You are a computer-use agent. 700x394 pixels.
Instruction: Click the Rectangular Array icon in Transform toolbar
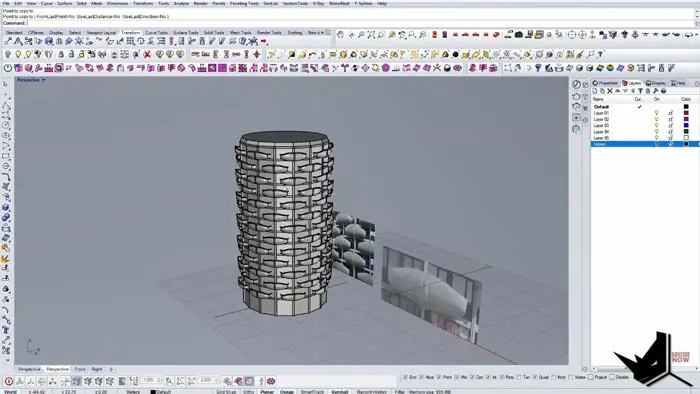click(x=130, y=41)
